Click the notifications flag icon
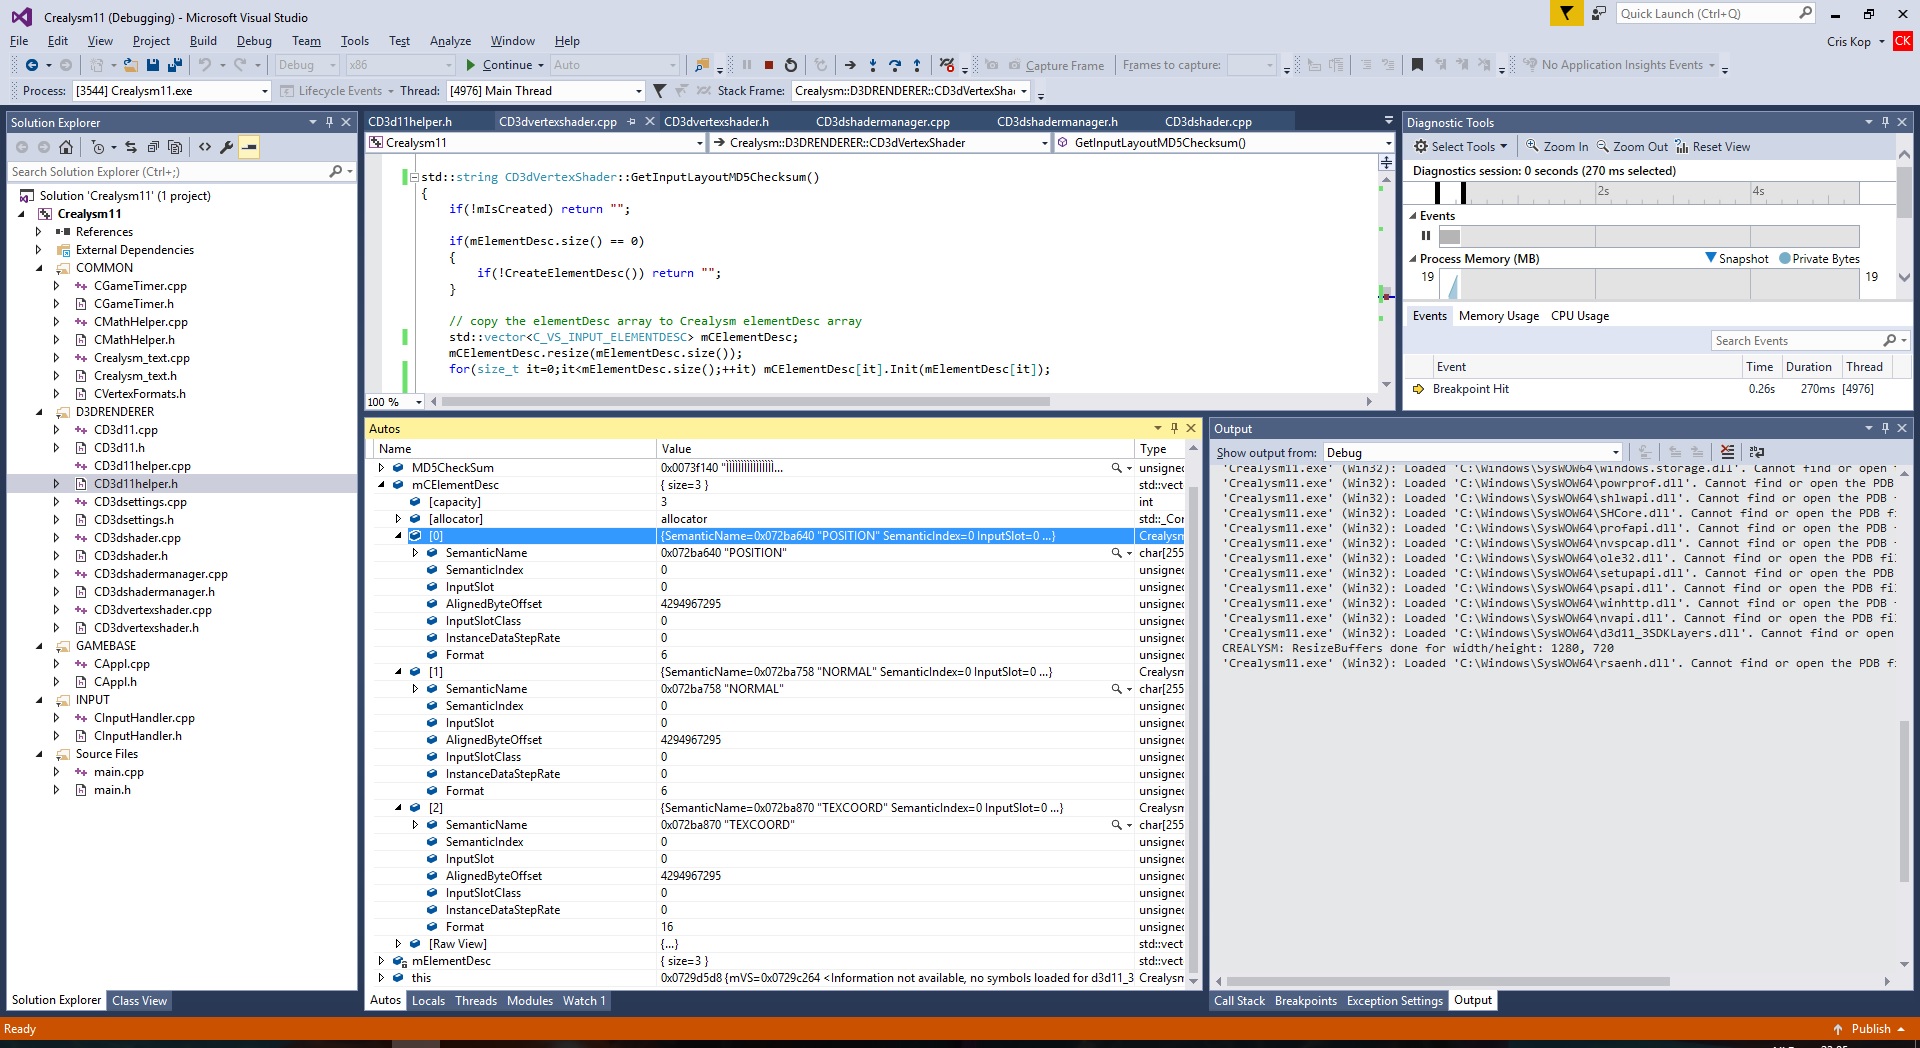This screenshot has height=1048, width=1920. coord(1566,13)
